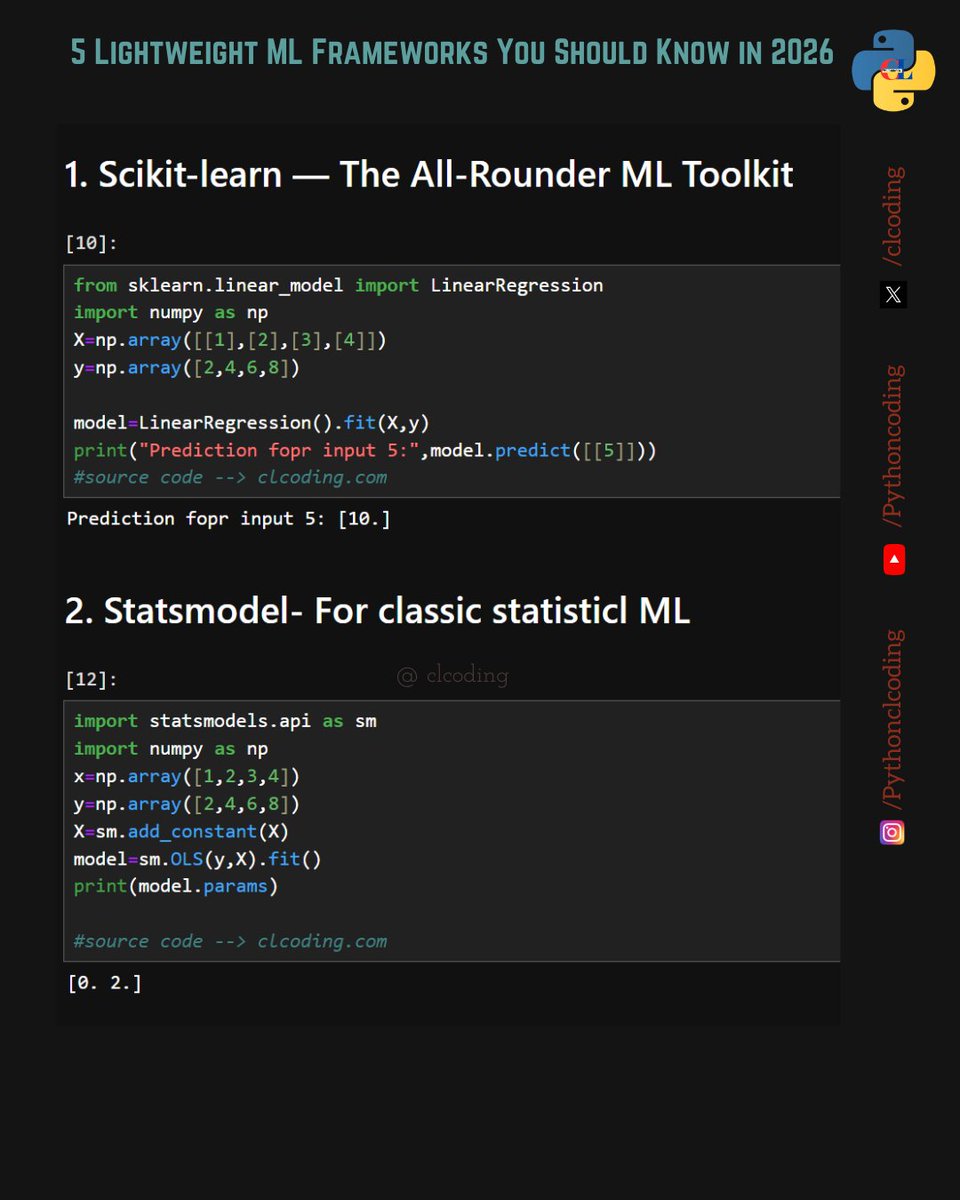Click line 'model=LinearRegression().fit(X,y)'
Image resolution: width=960 pixels, height=1200 pixels.
pos(252,422)
